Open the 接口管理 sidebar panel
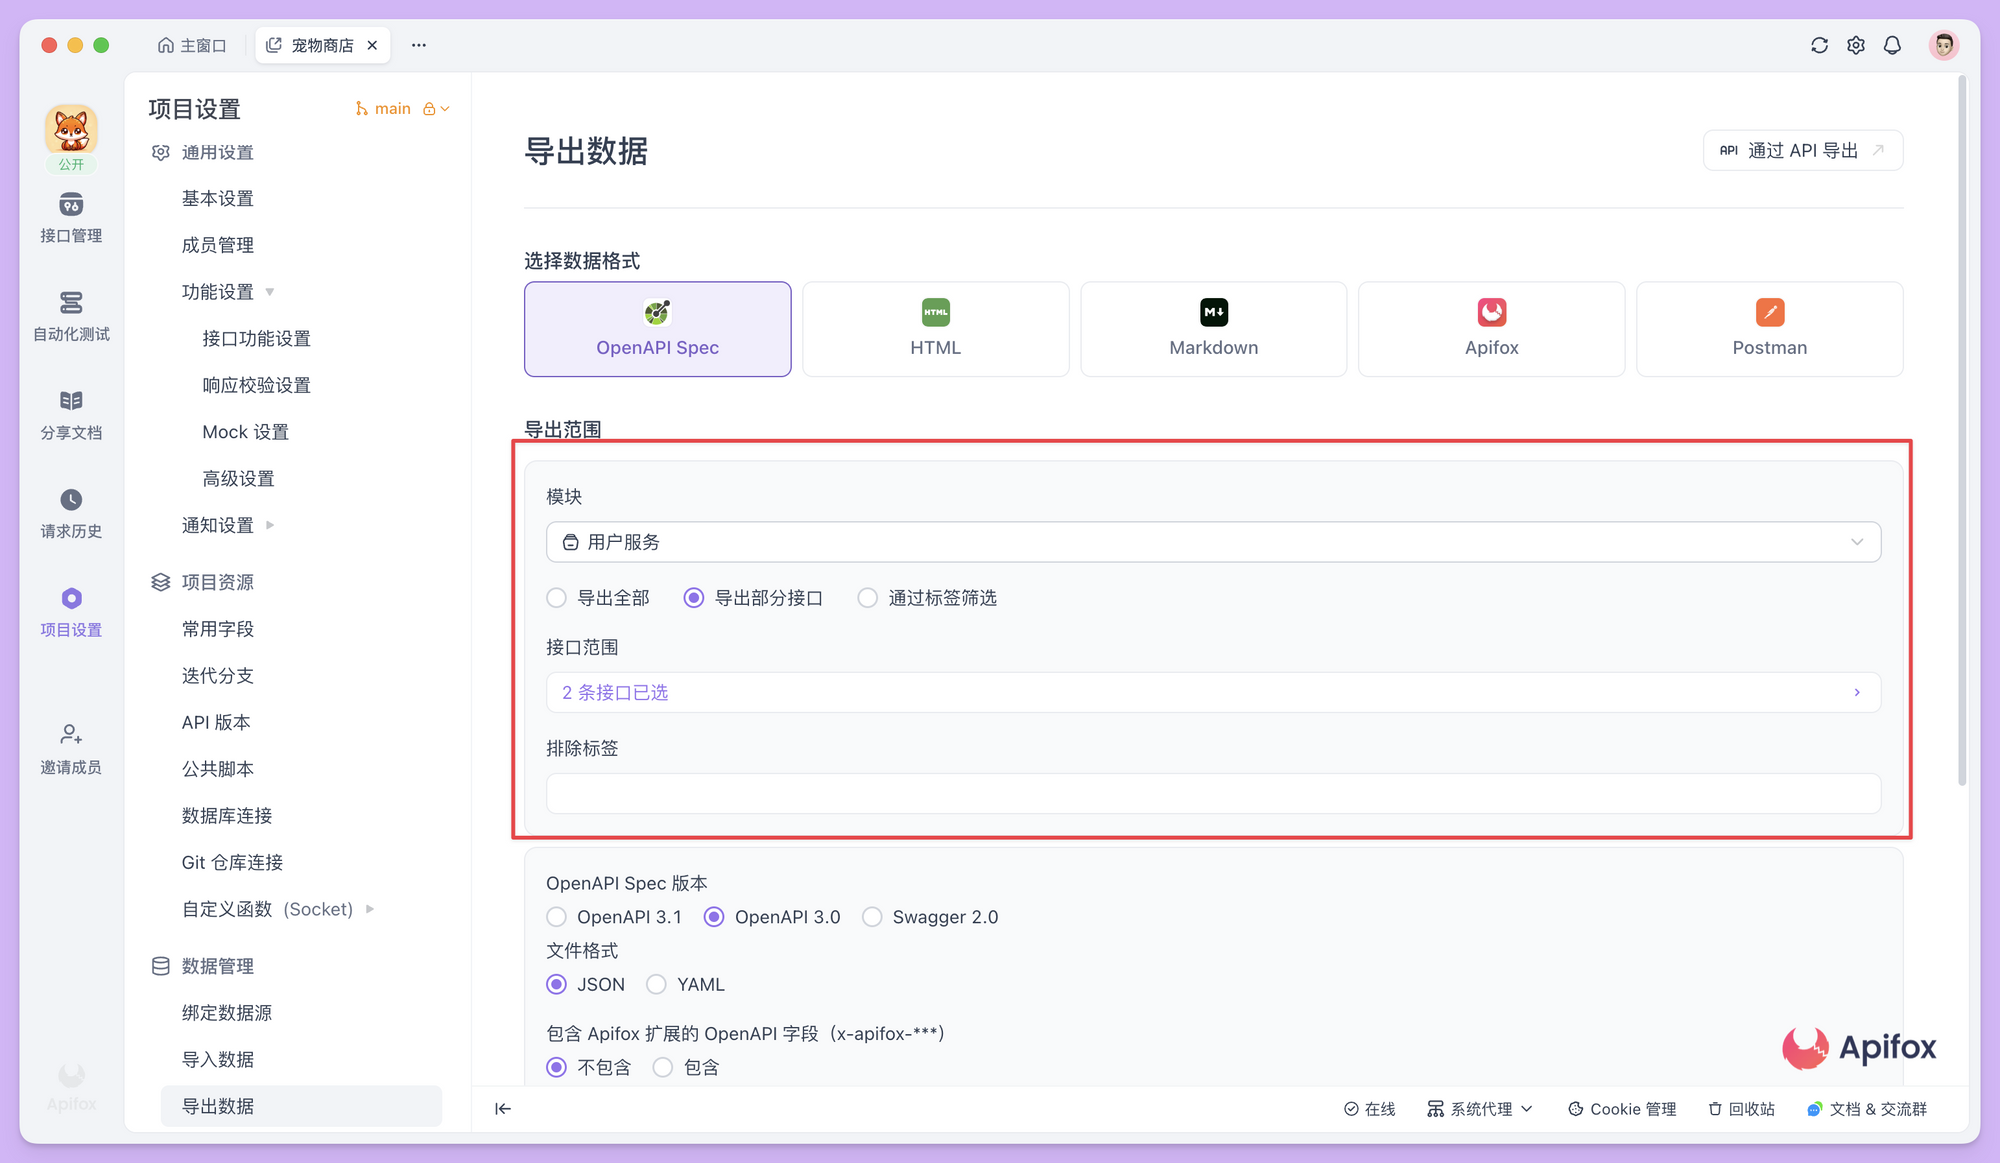This screenshot has width=2000, height=1163. [70, 218]
